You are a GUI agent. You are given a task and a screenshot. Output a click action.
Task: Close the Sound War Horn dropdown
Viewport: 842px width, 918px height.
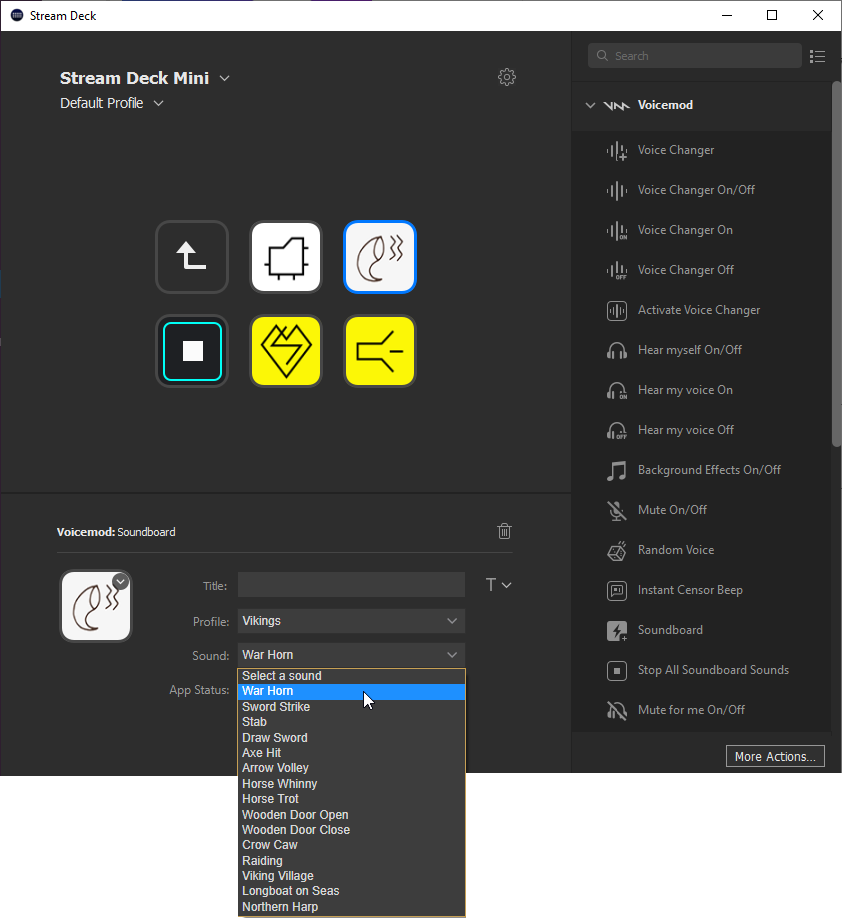tap(351, 655)
